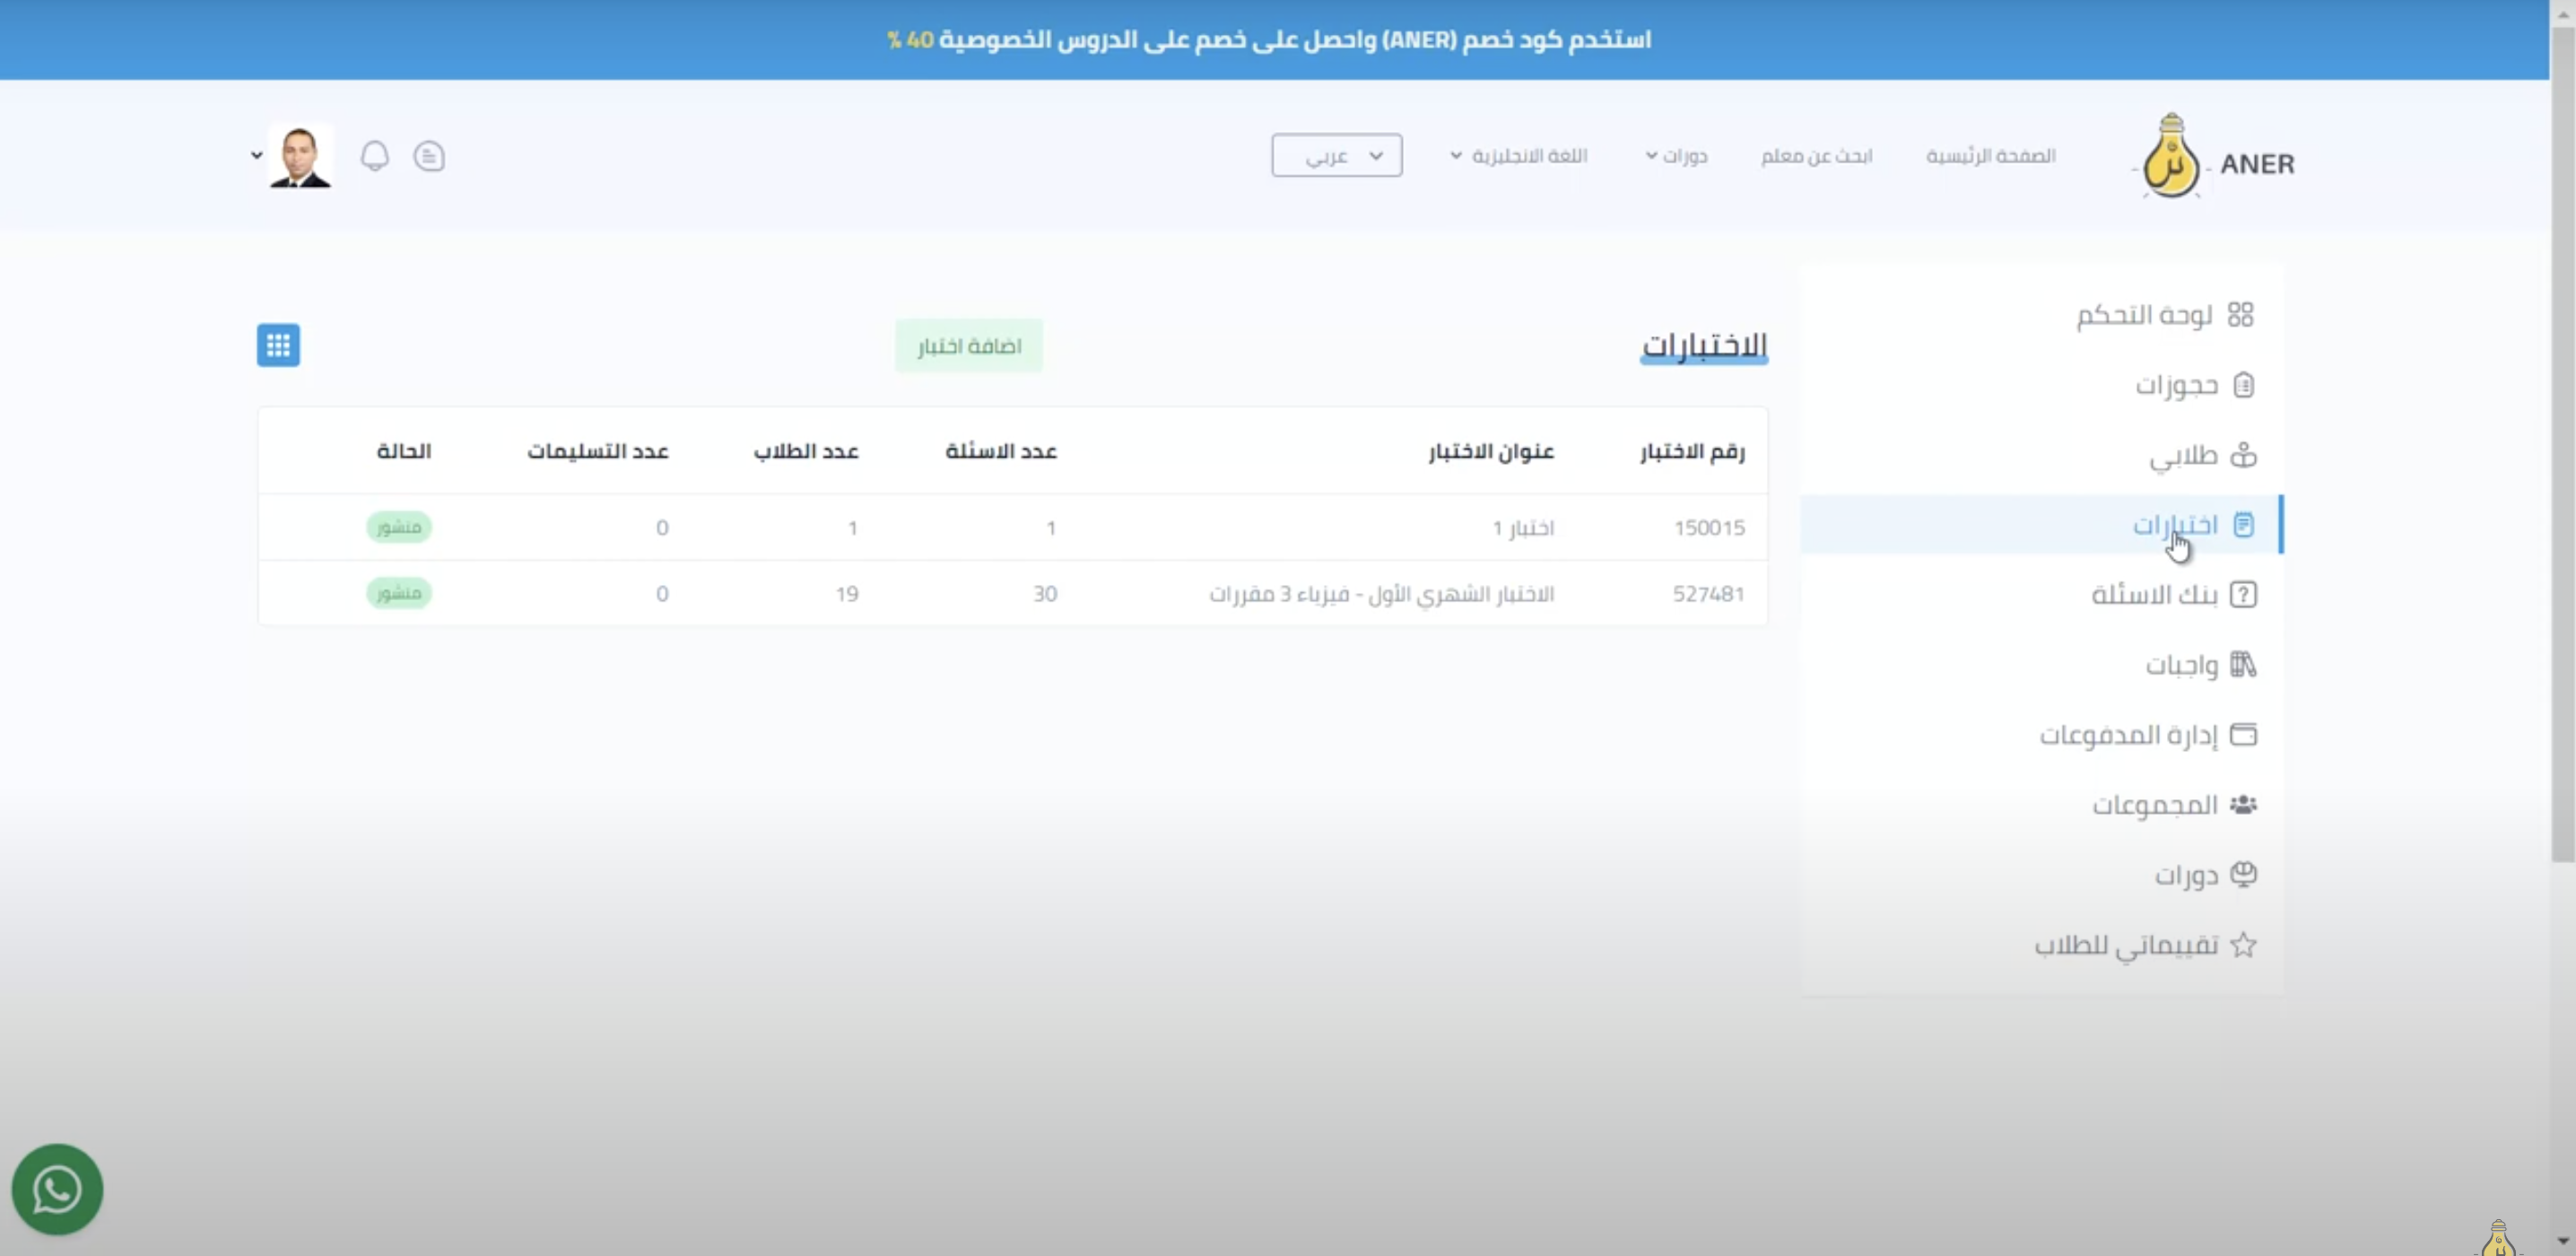Click the question count 30
The image size is (2576, 1256).
1045,594
